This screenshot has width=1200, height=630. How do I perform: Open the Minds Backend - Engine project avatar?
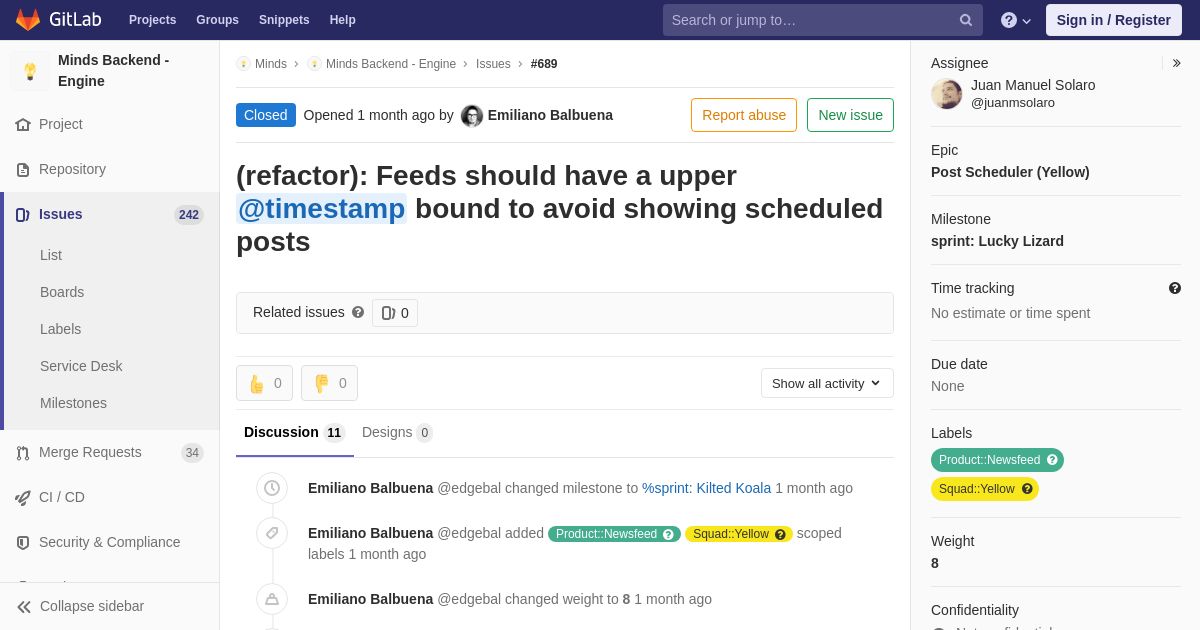point(30,71)
